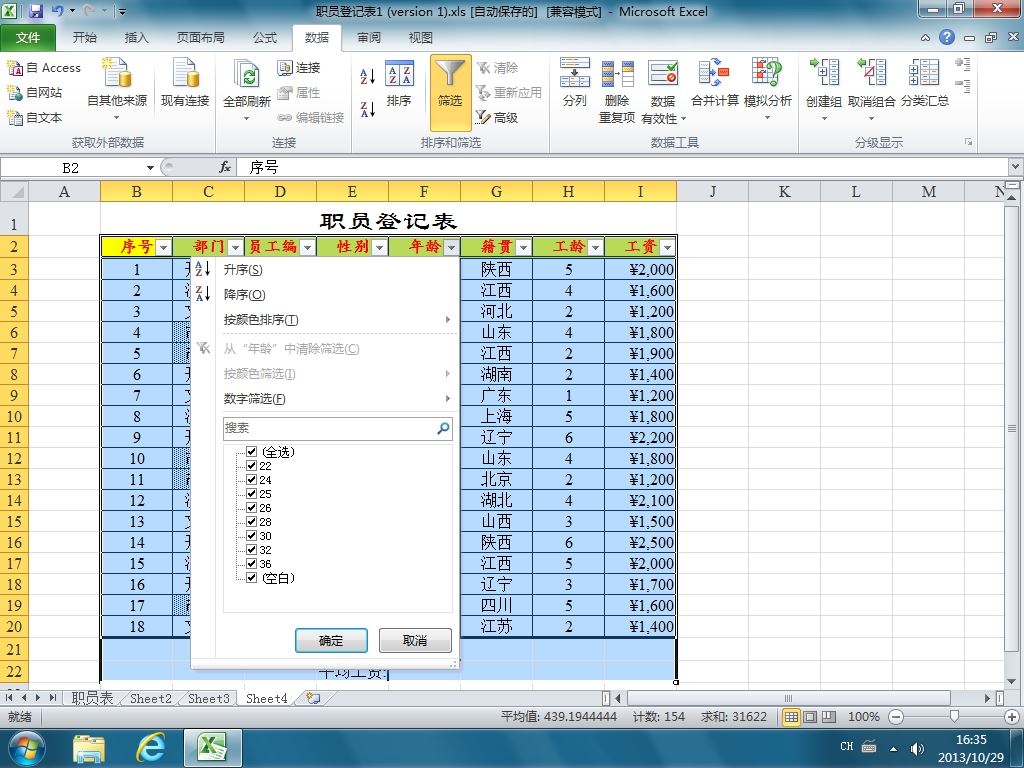Click the zoom slider handle
This screenshot has width=1024, height=768.
(x=954, y=717)
